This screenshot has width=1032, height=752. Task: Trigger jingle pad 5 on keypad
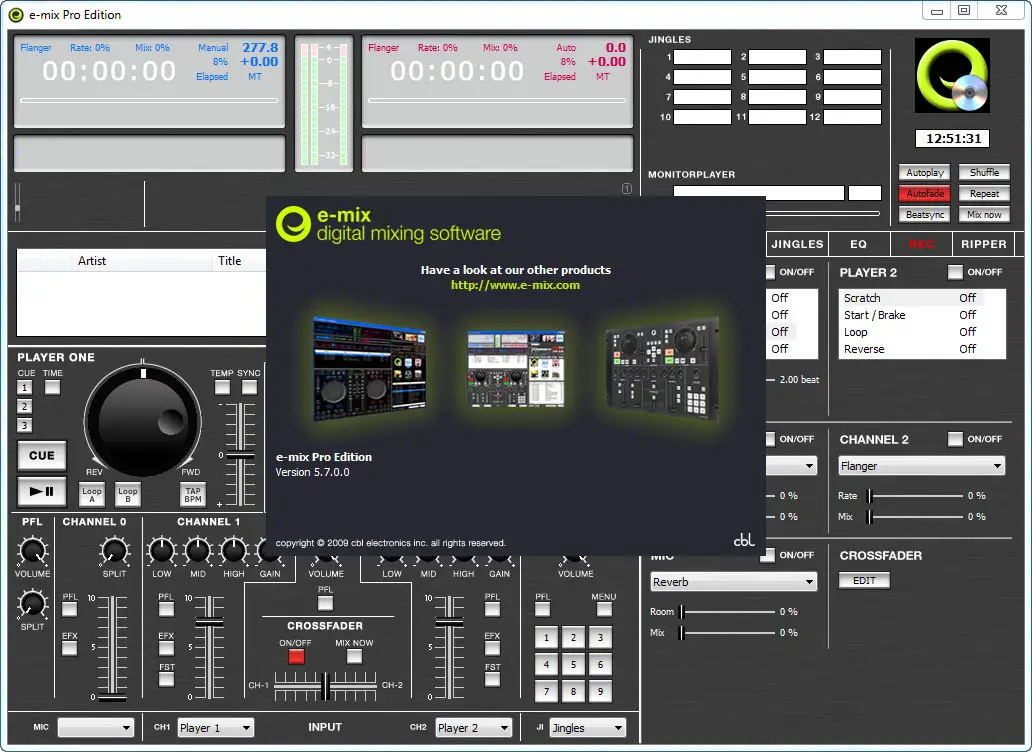coord(573,664)
